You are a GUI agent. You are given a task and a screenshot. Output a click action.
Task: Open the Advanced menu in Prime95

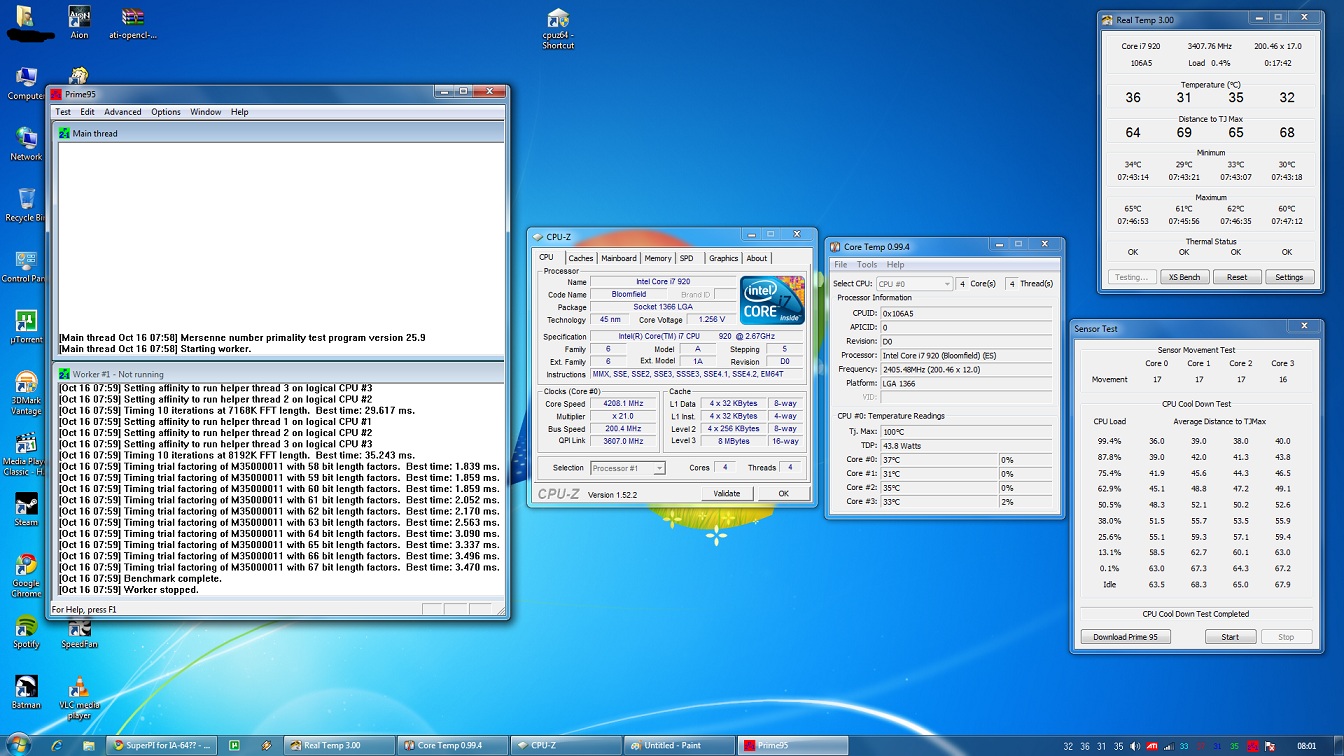coord(123,112)
